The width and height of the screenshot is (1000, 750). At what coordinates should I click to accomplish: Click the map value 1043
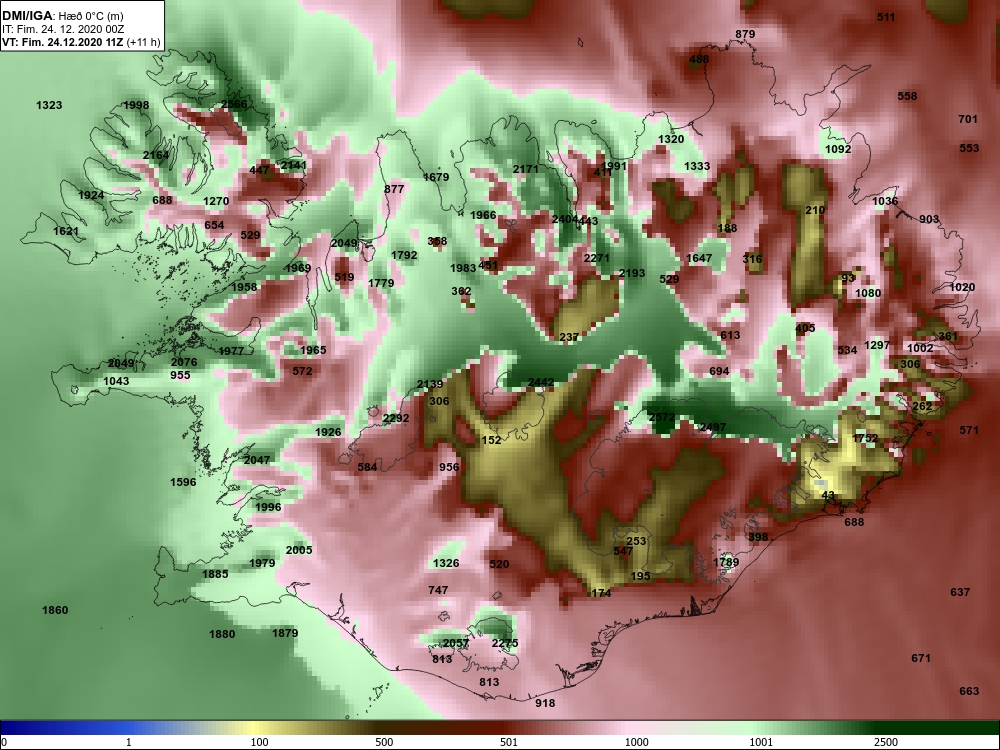click(116, 381)
